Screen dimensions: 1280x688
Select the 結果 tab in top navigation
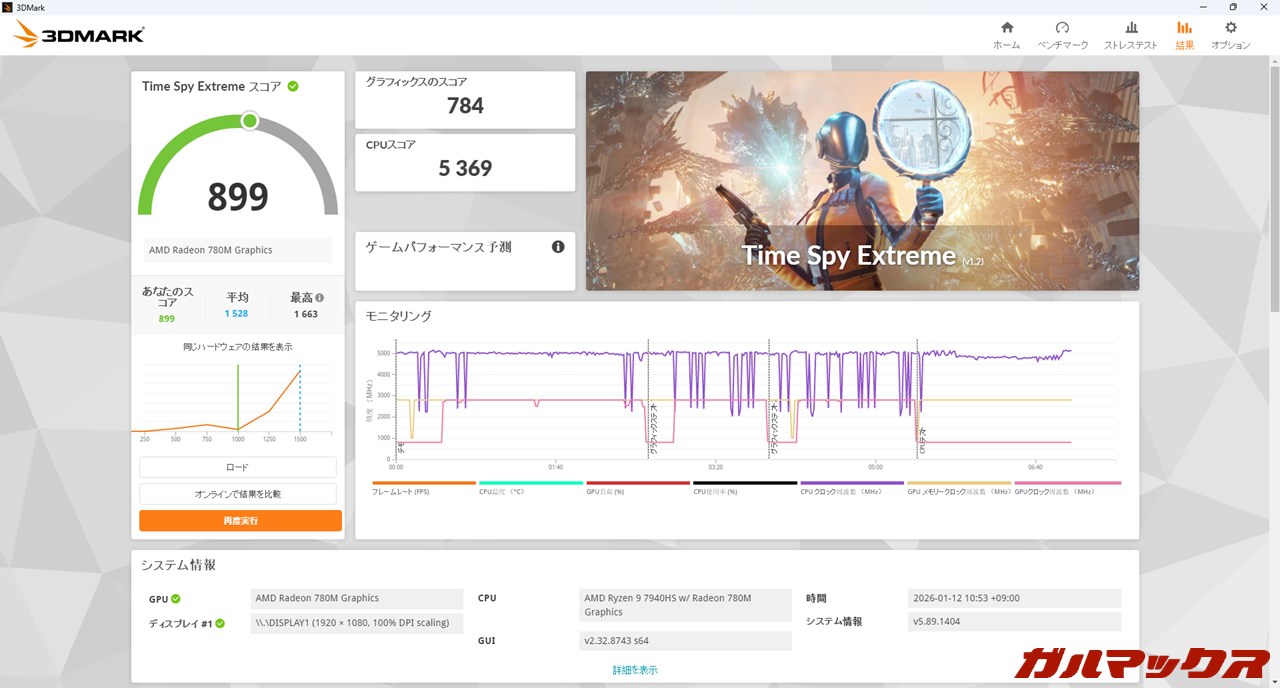pos(1184,35)
